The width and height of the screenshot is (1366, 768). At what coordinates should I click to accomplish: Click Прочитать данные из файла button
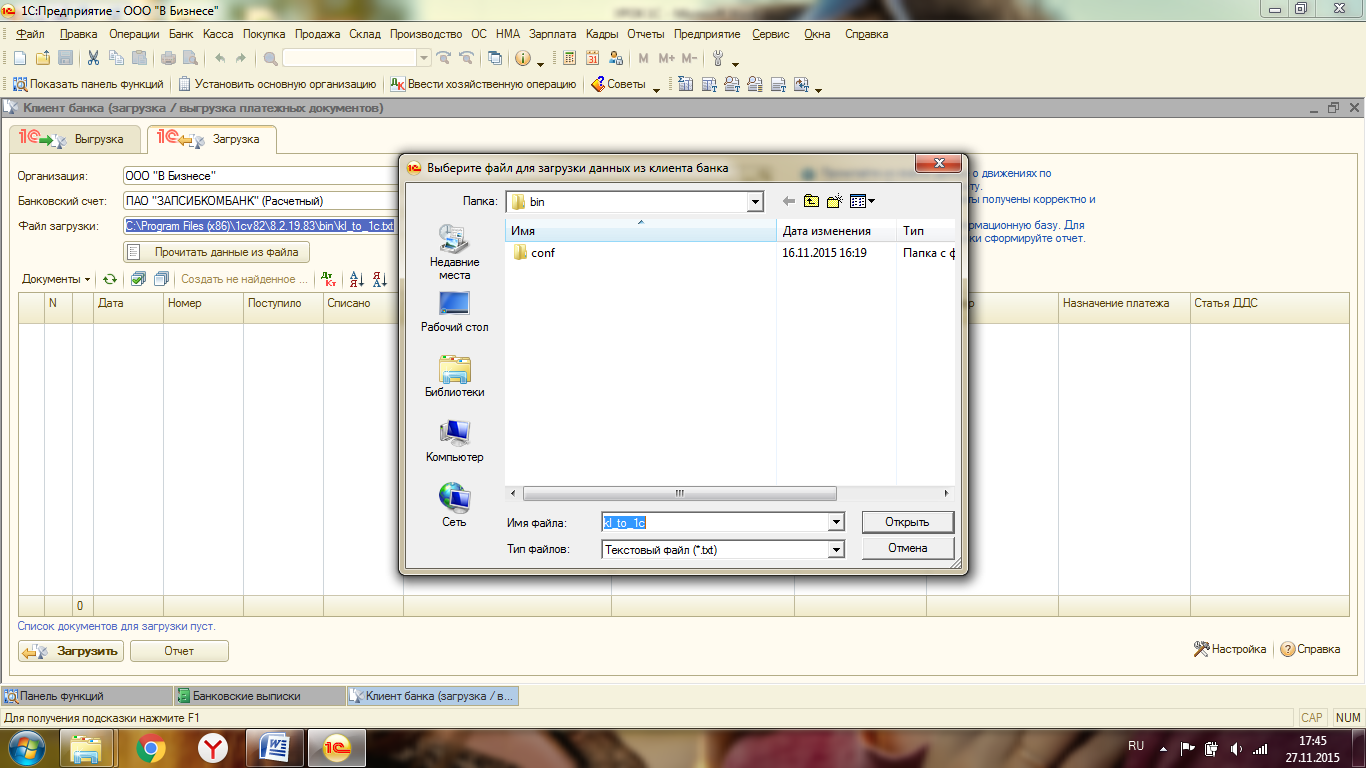[217, 252]
